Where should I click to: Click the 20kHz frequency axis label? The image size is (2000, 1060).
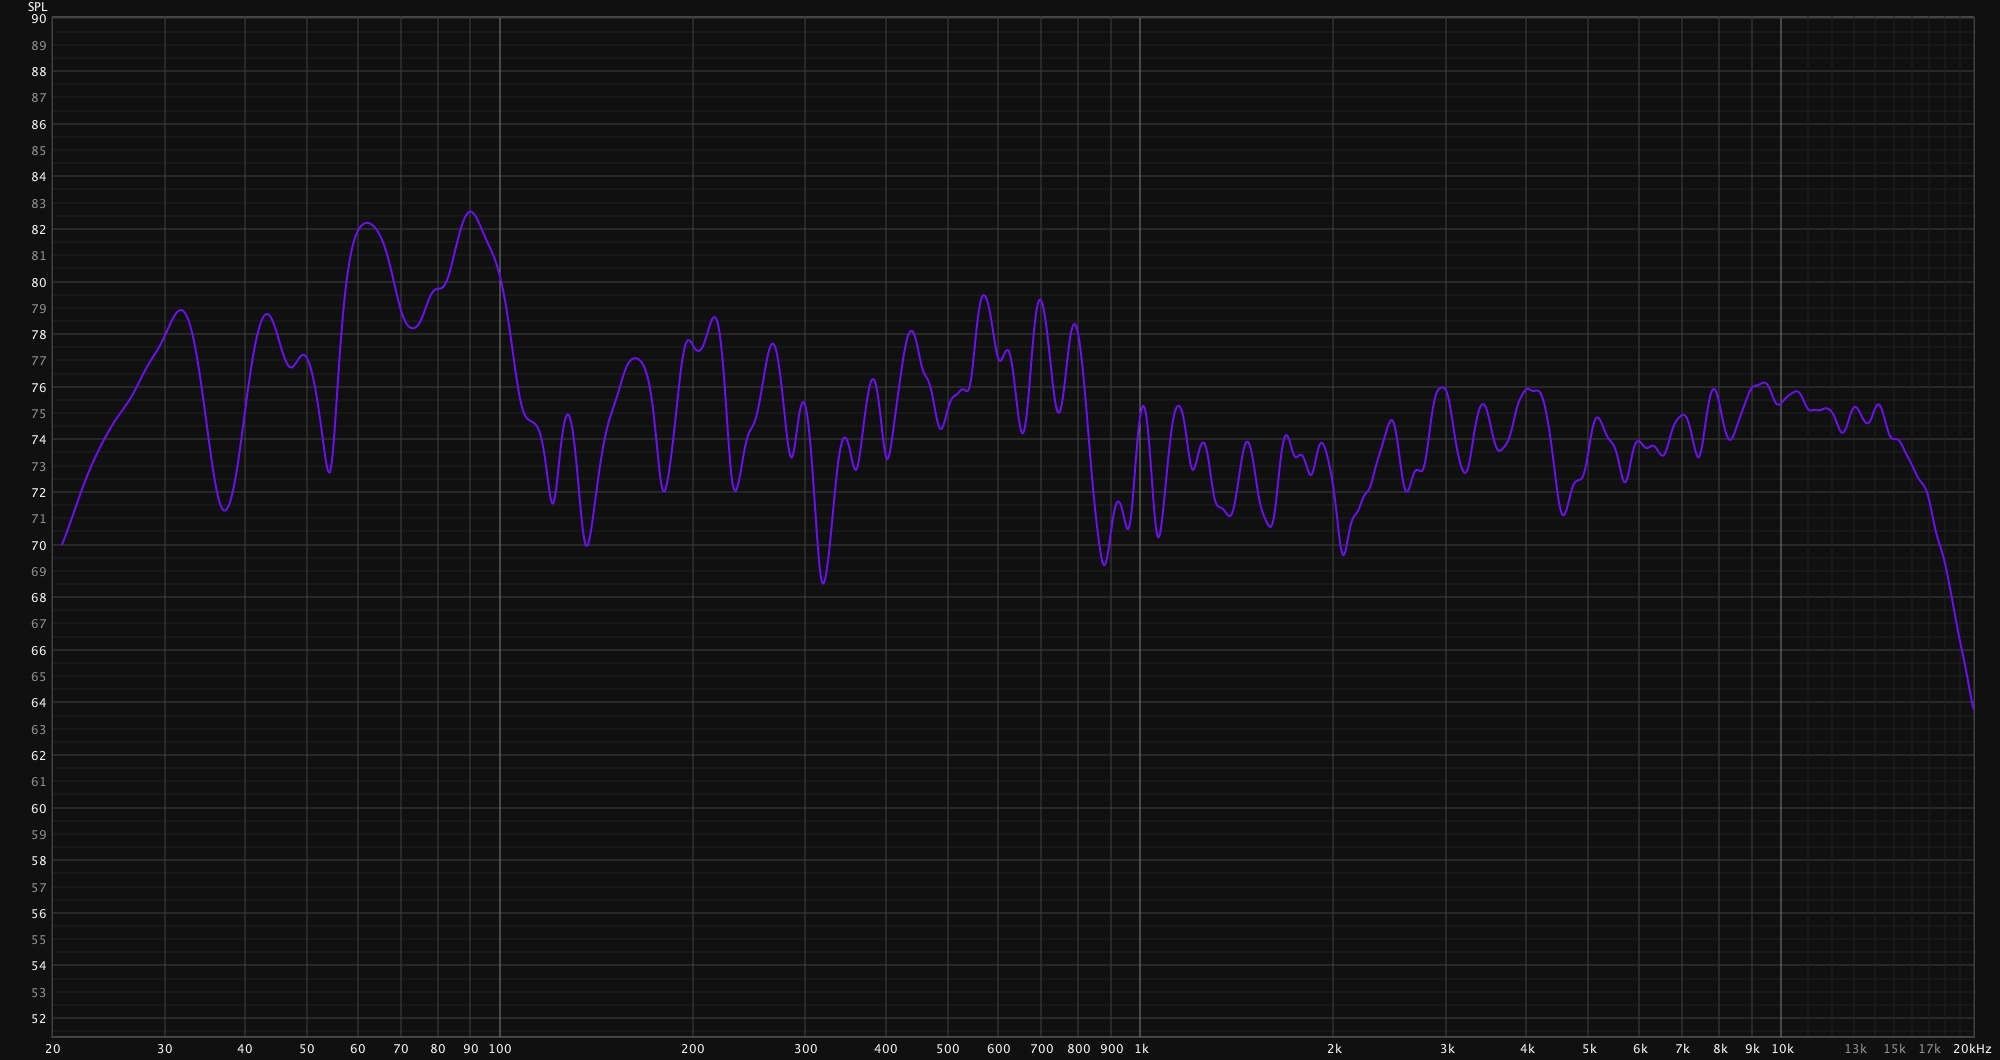pyautogui.click(x=1972, y=1049)
